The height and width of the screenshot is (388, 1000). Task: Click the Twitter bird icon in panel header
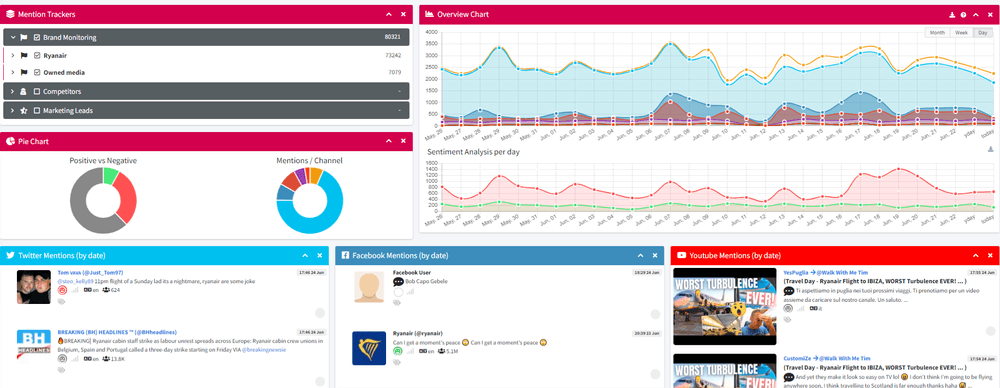(x=10, y=255)
